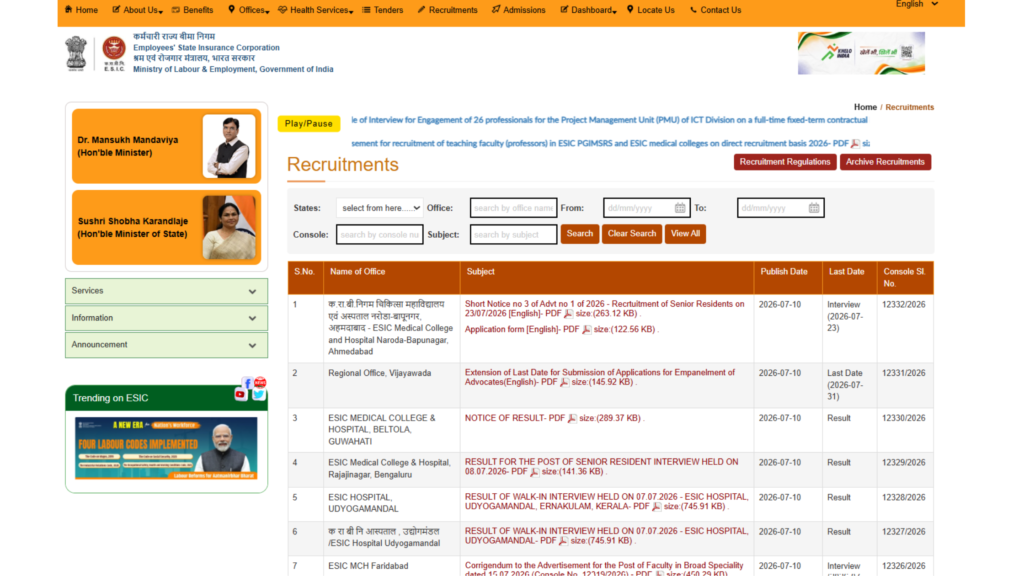
Task: Click the PDF icon beside Short Notice no 3
Action: (568, 314)
